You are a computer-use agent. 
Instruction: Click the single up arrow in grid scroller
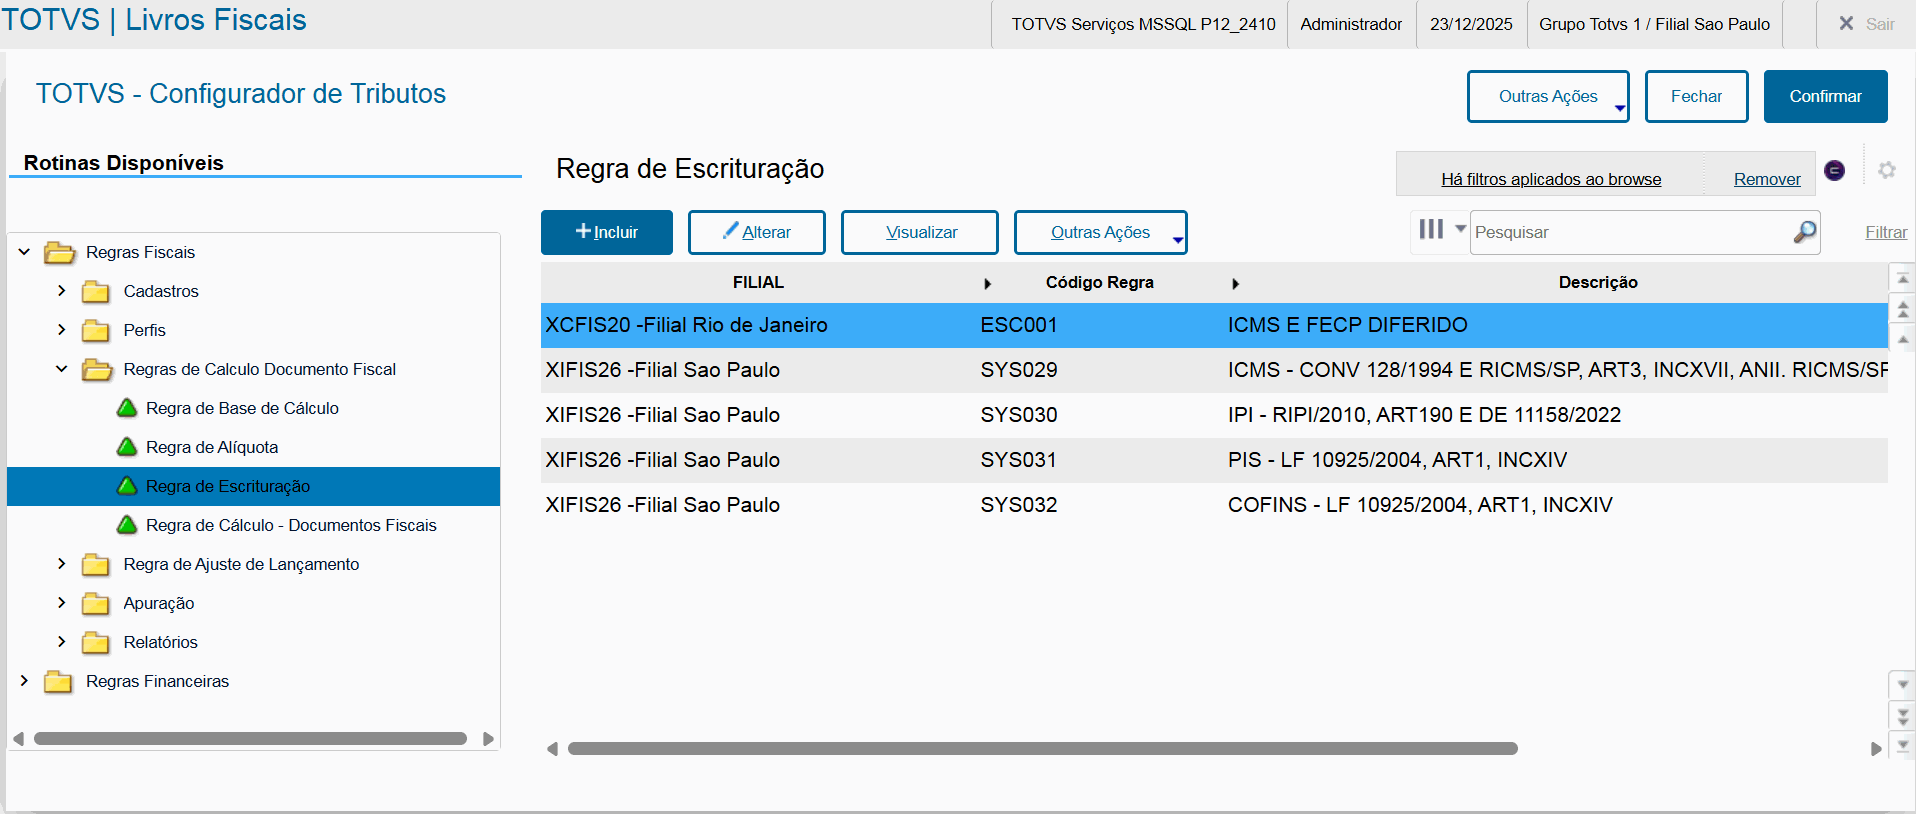pyautogui.click(x=1903, y=340)
